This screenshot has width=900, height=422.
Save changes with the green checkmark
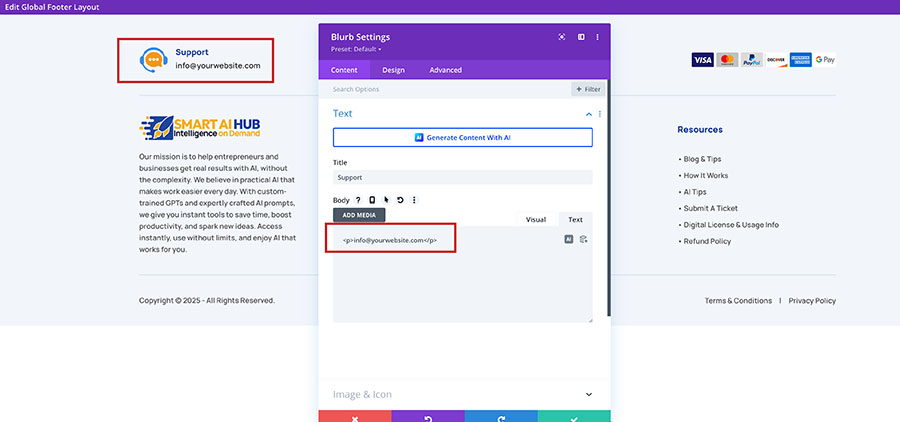coord(574,416)
